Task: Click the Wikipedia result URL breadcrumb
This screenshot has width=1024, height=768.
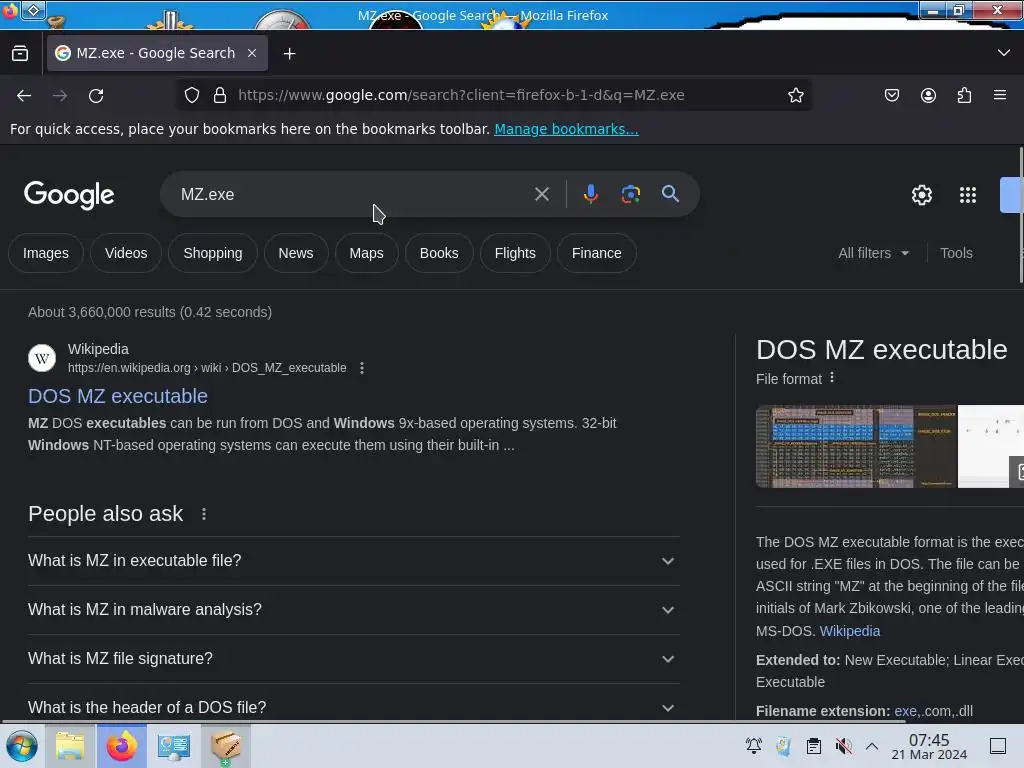Action: 207,368
